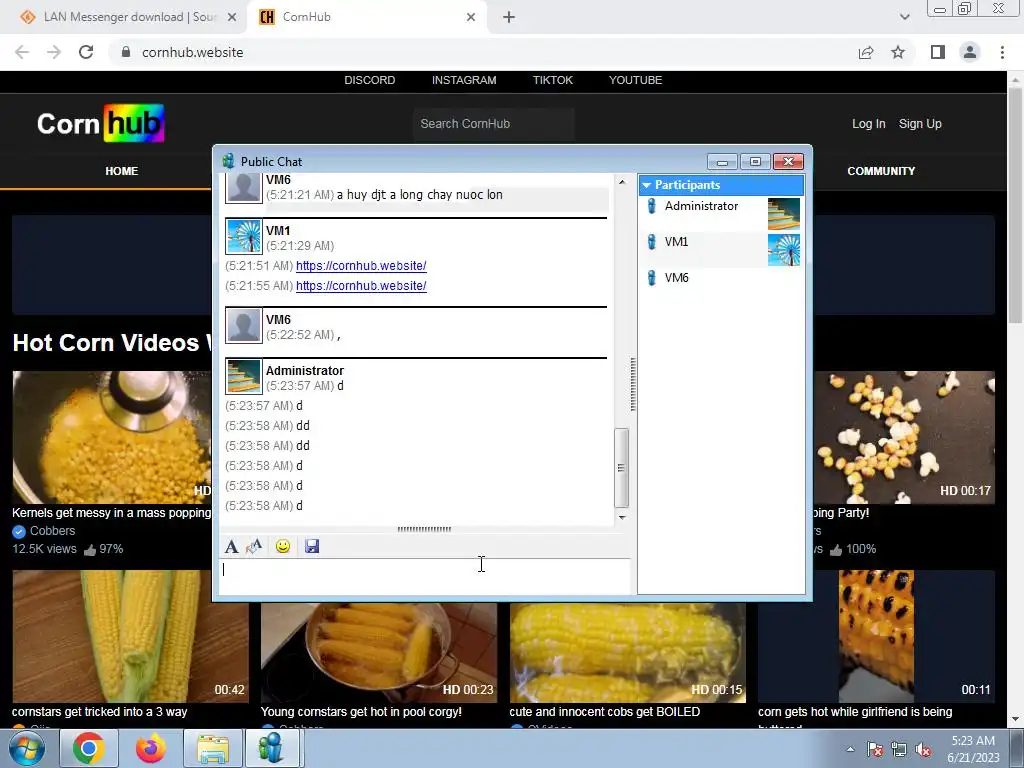Click the browser page vertical scrollbar
The image size is (1024, 768).
click(1015, 206)
